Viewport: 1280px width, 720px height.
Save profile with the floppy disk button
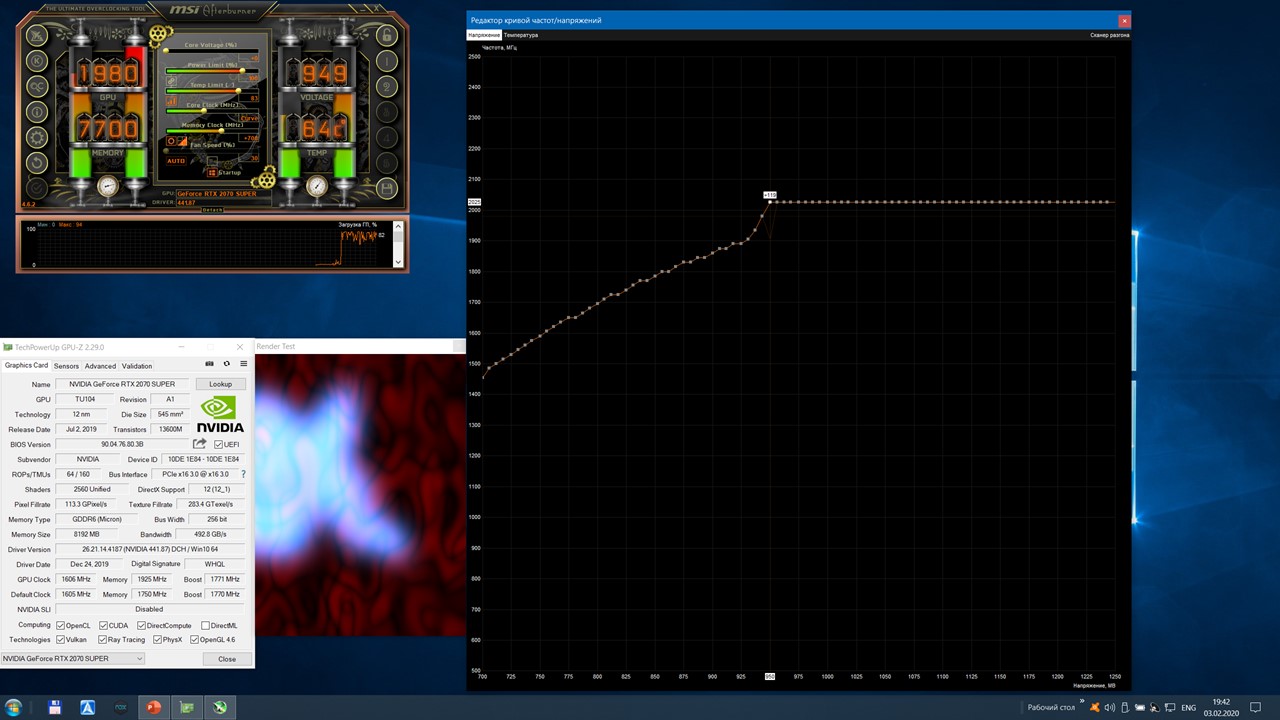pyautogui.click(x=388, y=189)
